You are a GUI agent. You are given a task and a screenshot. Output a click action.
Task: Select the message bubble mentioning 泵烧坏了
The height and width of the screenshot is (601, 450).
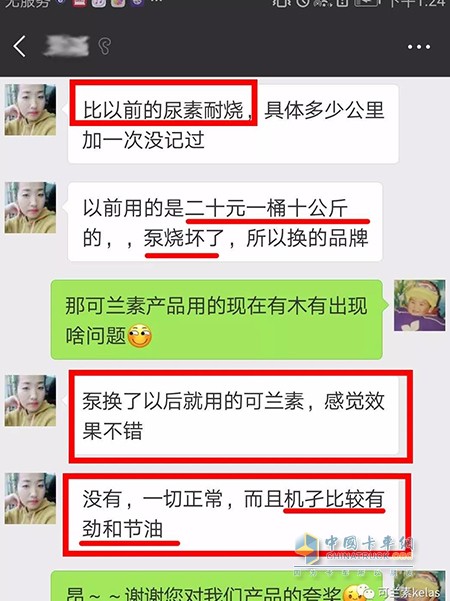pos(225,222)
